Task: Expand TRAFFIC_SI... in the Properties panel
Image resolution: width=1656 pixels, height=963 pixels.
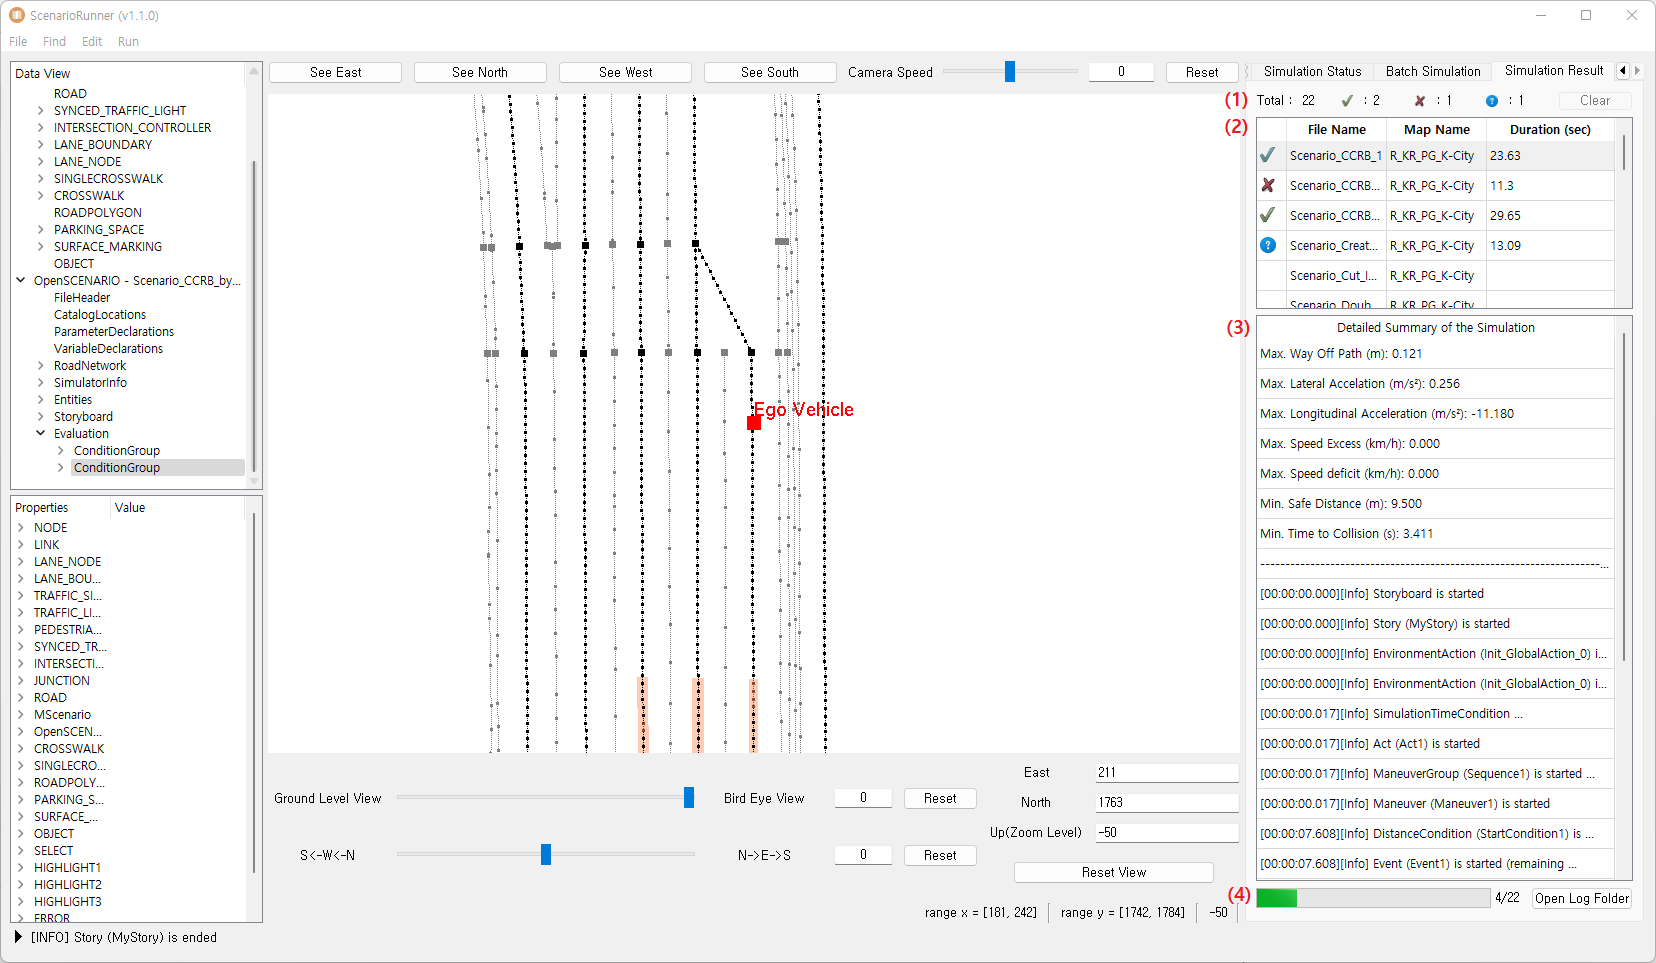Action: pos(21,596)
